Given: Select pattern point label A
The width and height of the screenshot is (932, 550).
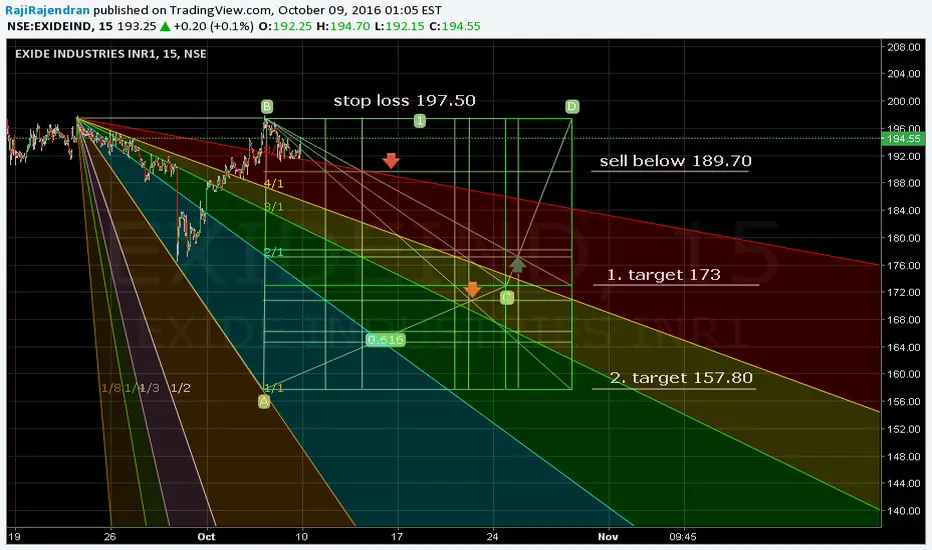Looking at the screenshot, I should point(264,402).
